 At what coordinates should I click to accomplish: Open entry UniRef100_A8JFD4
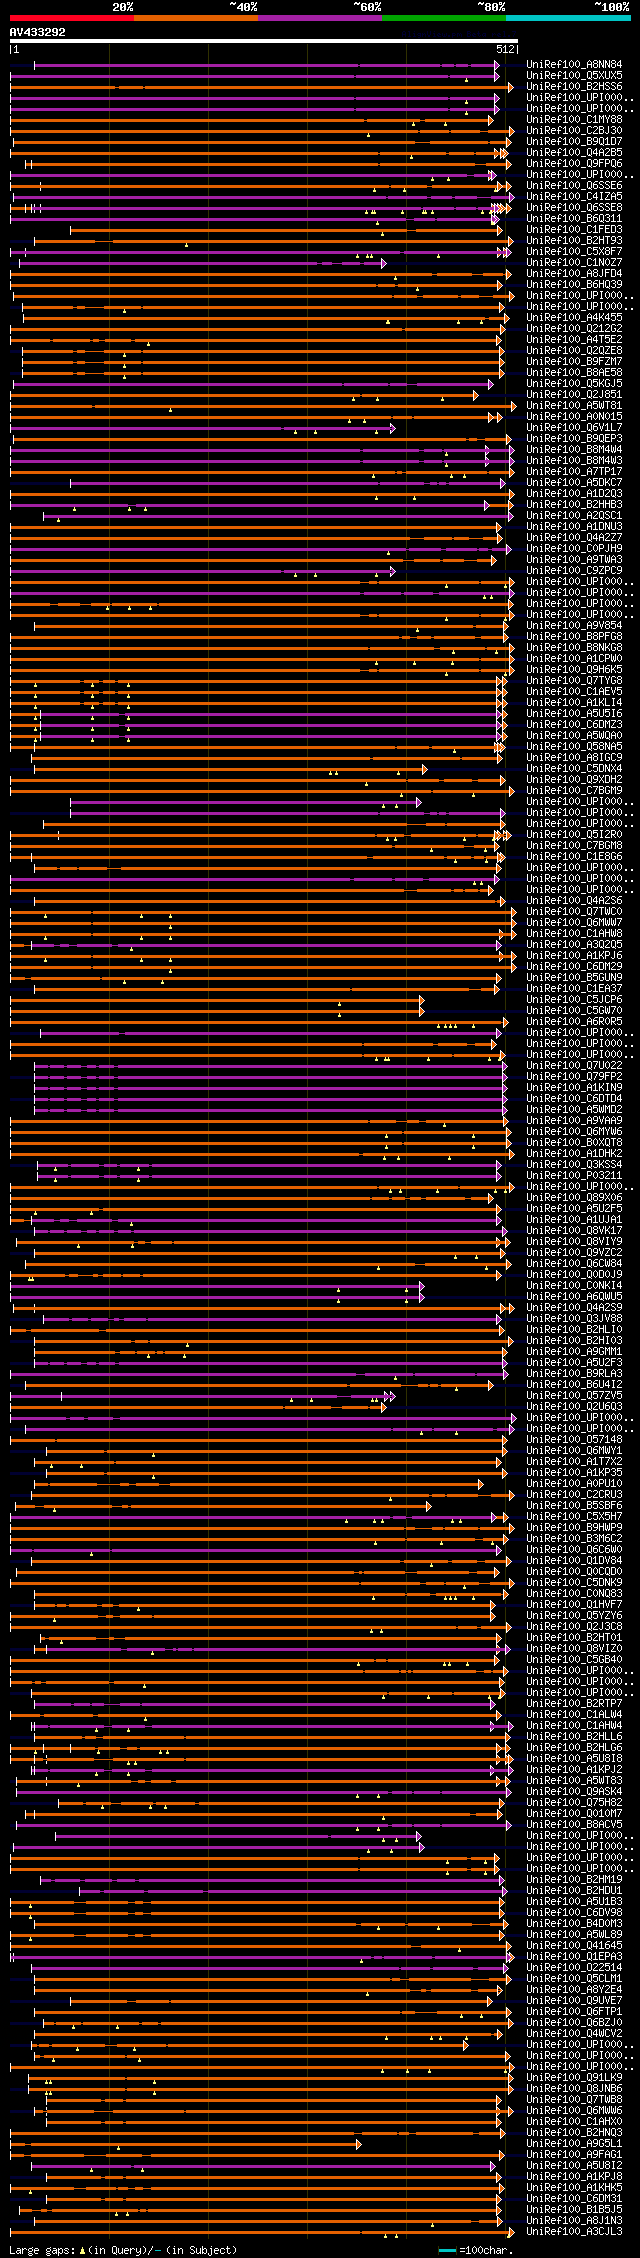tap(574, 273)
